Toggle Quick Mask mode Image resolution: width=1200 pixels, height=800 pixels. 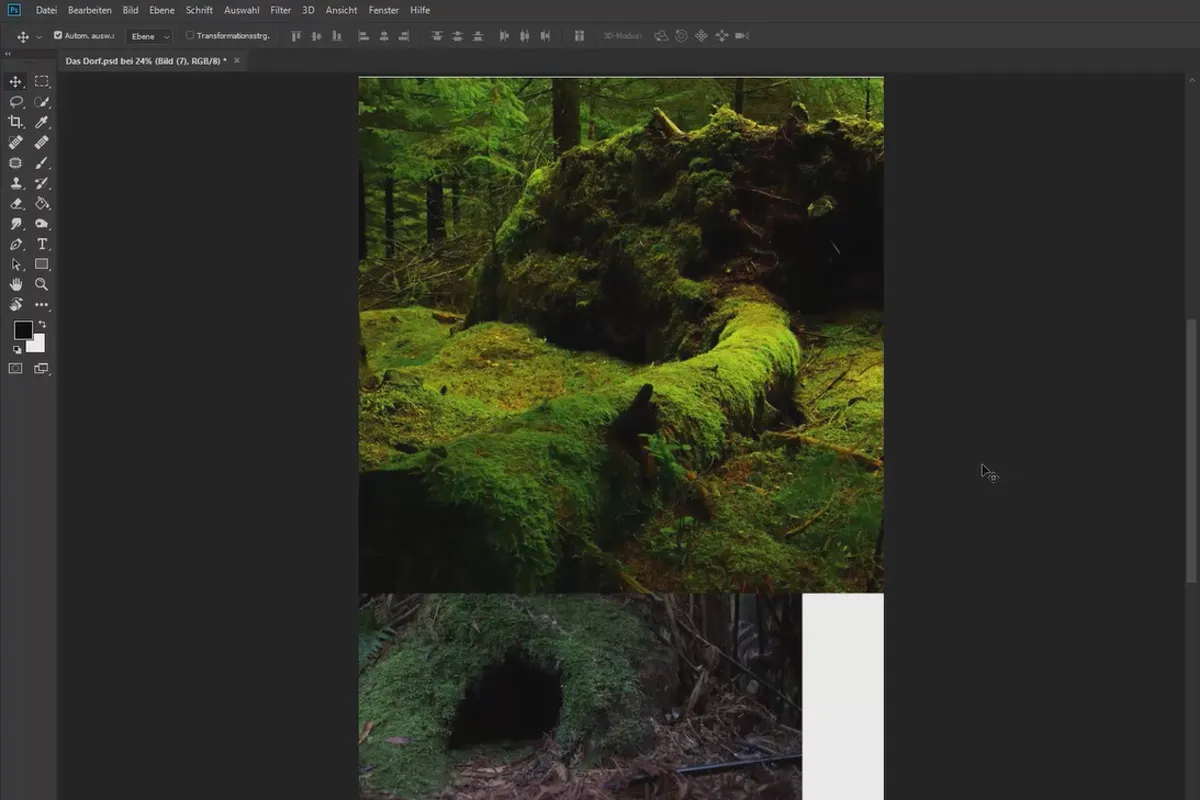coord(16,368)
